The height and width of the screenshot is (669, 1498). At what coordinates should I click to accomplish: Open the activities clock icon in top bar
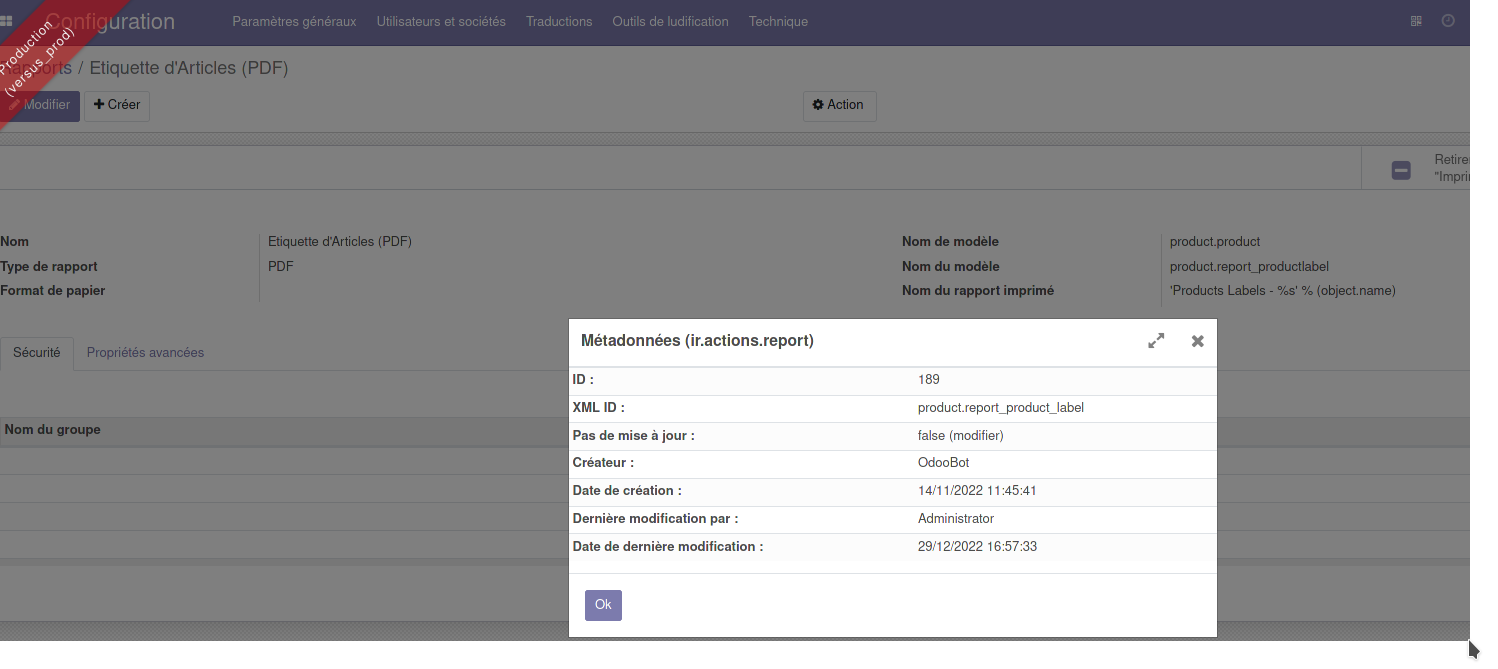coord(1448,21)
